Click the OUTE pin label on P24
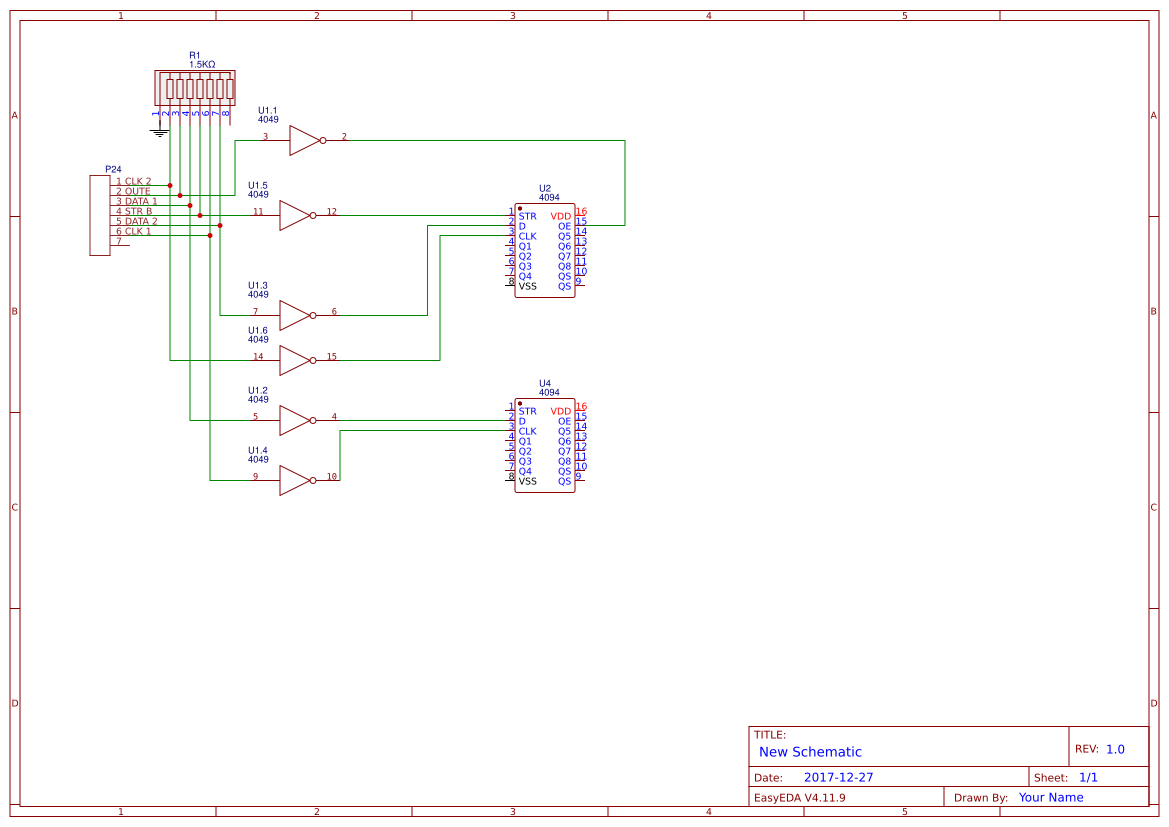This screenshot has height=827, width=1169. 132,190
